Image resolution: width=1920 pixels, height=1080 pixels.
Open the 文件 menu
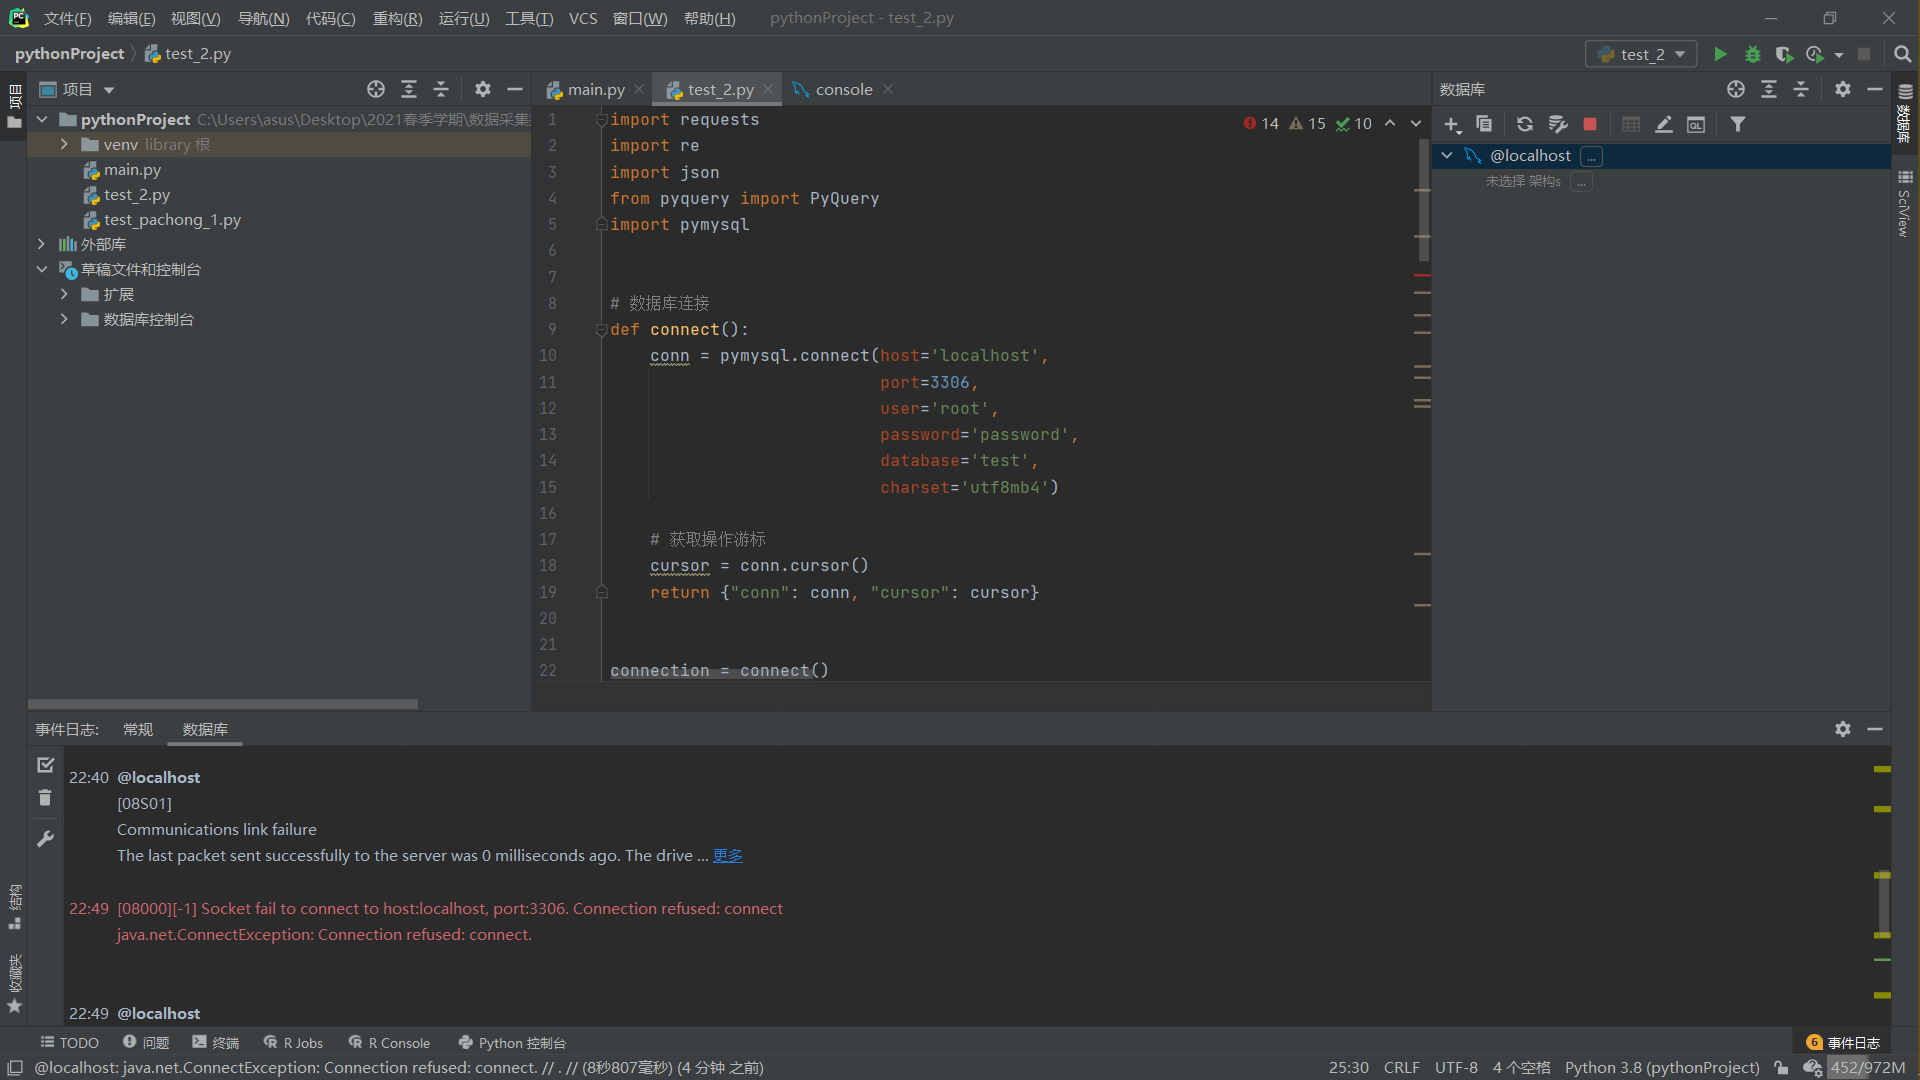[x=67, y=18]
